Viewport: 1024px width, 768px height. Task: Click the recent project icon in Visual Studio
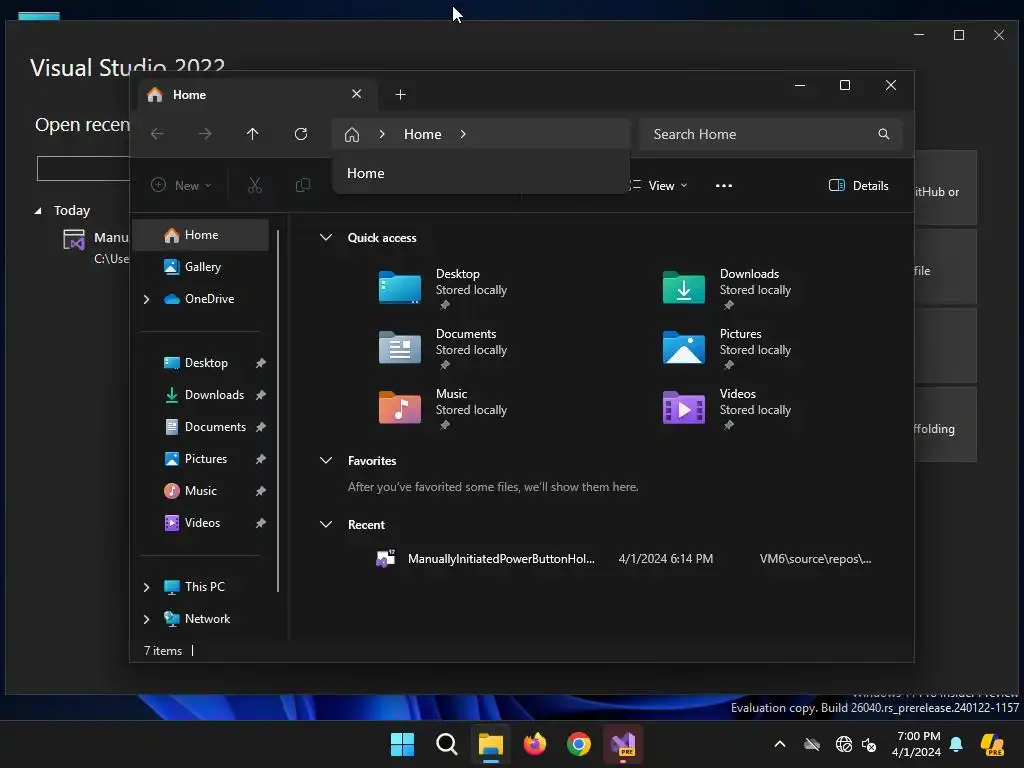74,240
